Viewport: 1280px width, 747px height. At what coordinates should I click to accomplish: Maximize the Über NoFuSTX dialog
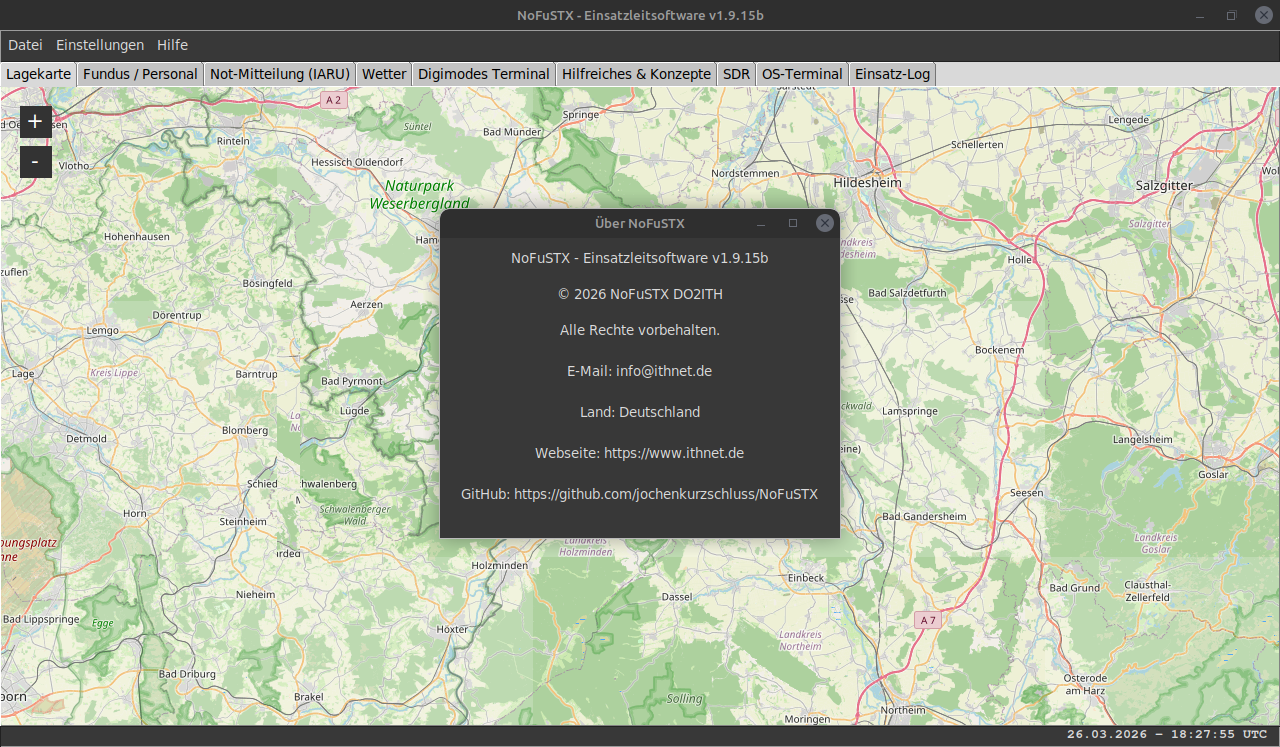[793, 223]
